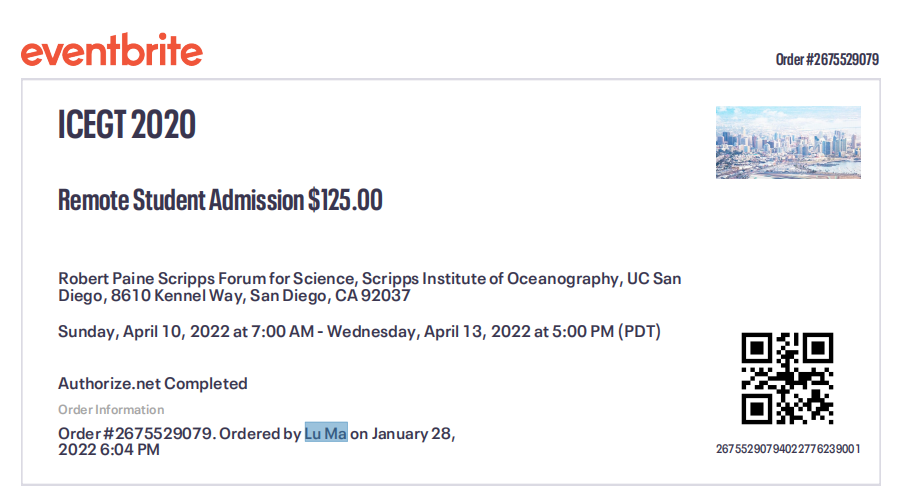Click the highlighted name Lu Ma
The height and width of the screenshot is (502, 909).
[x=326, y=434]
